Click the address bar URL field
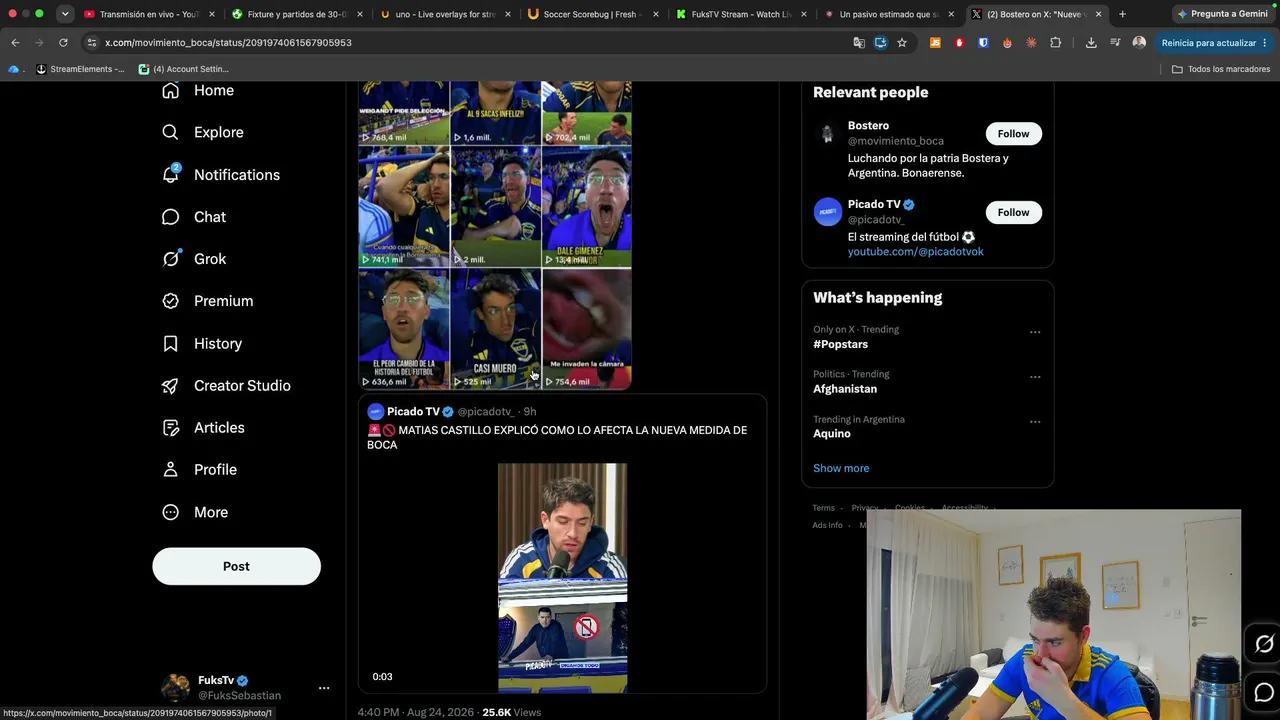The height and width of the screenshot is (720, 1280). pos(470,43)
